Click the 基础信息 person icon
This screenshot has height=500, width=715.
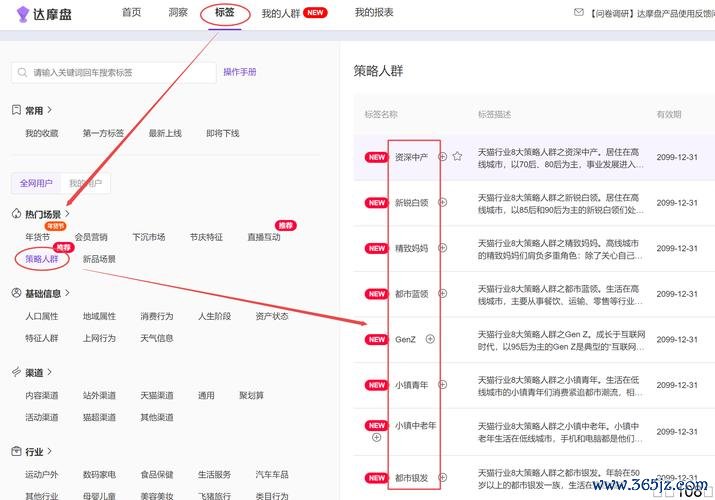coord(16,293)
